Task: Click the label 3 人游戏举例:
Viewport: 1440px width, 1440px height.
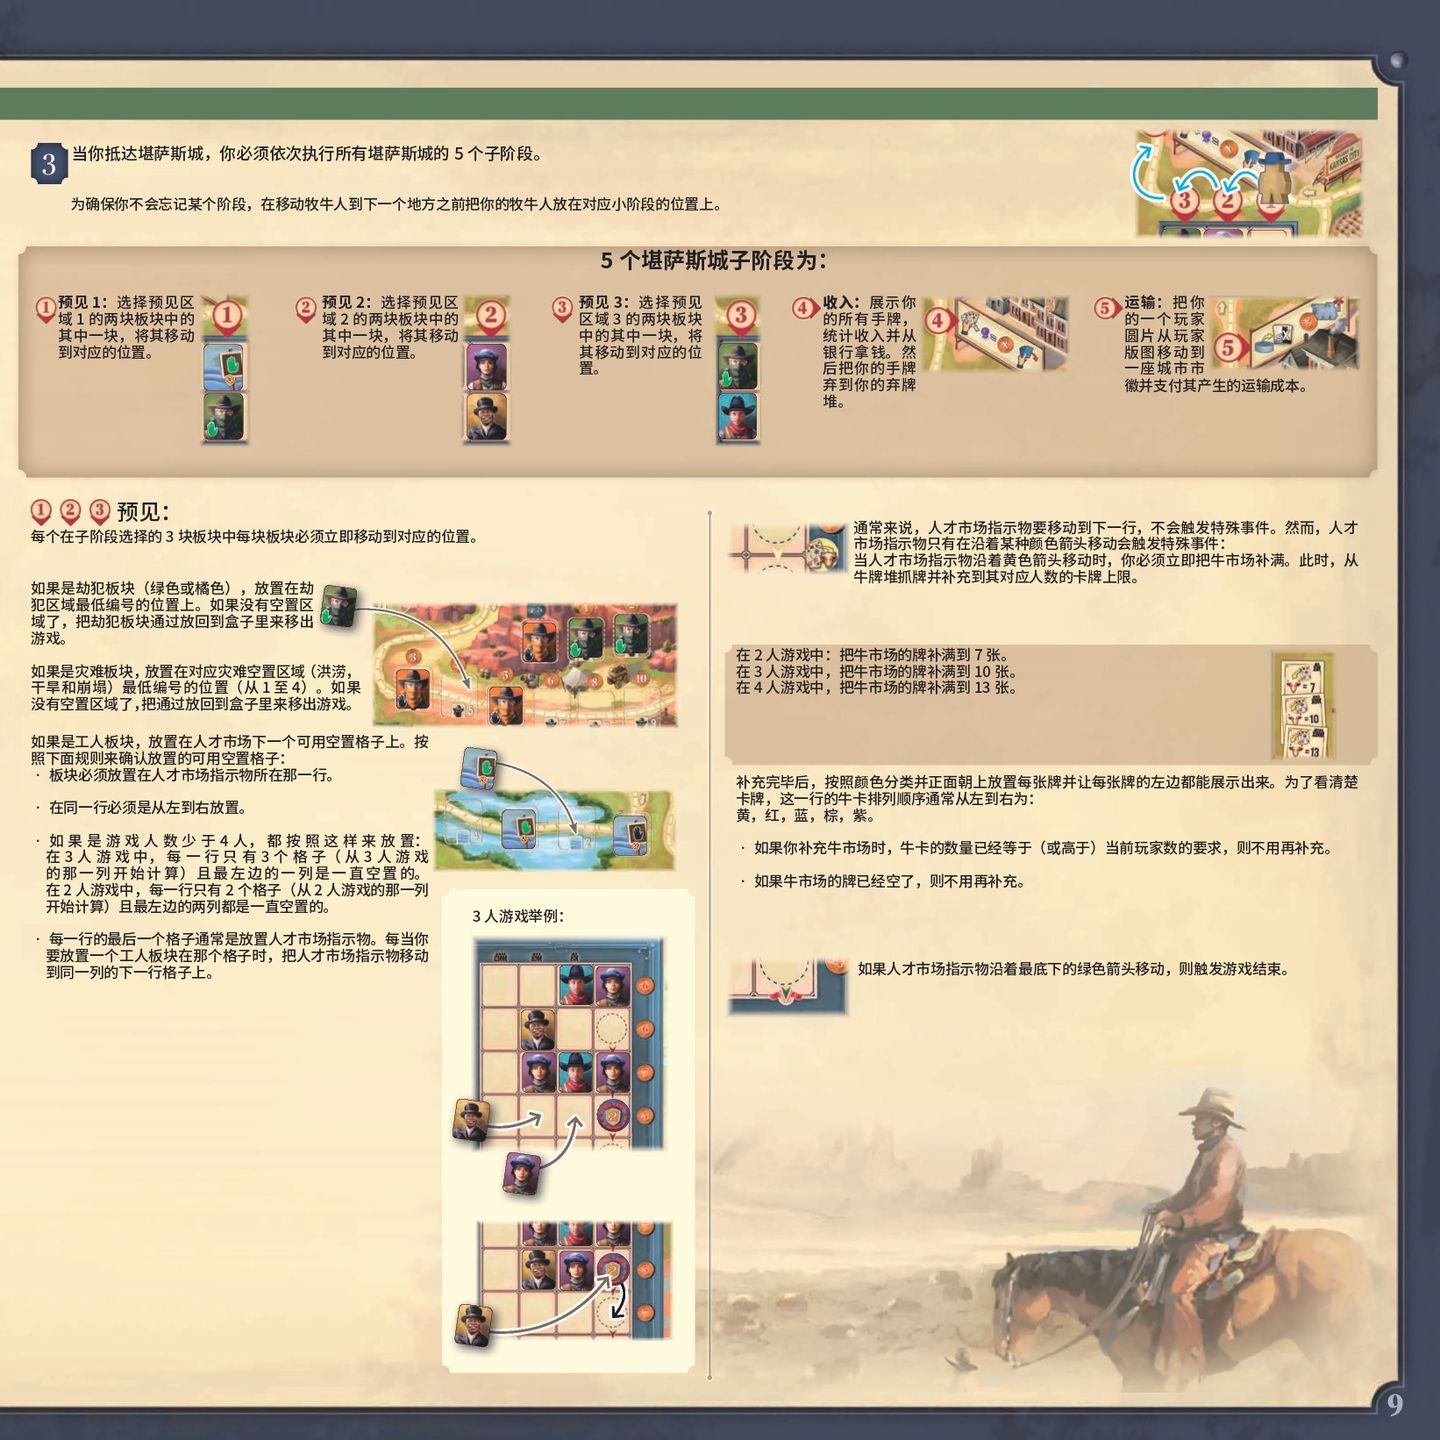Action: pos(518,916)
